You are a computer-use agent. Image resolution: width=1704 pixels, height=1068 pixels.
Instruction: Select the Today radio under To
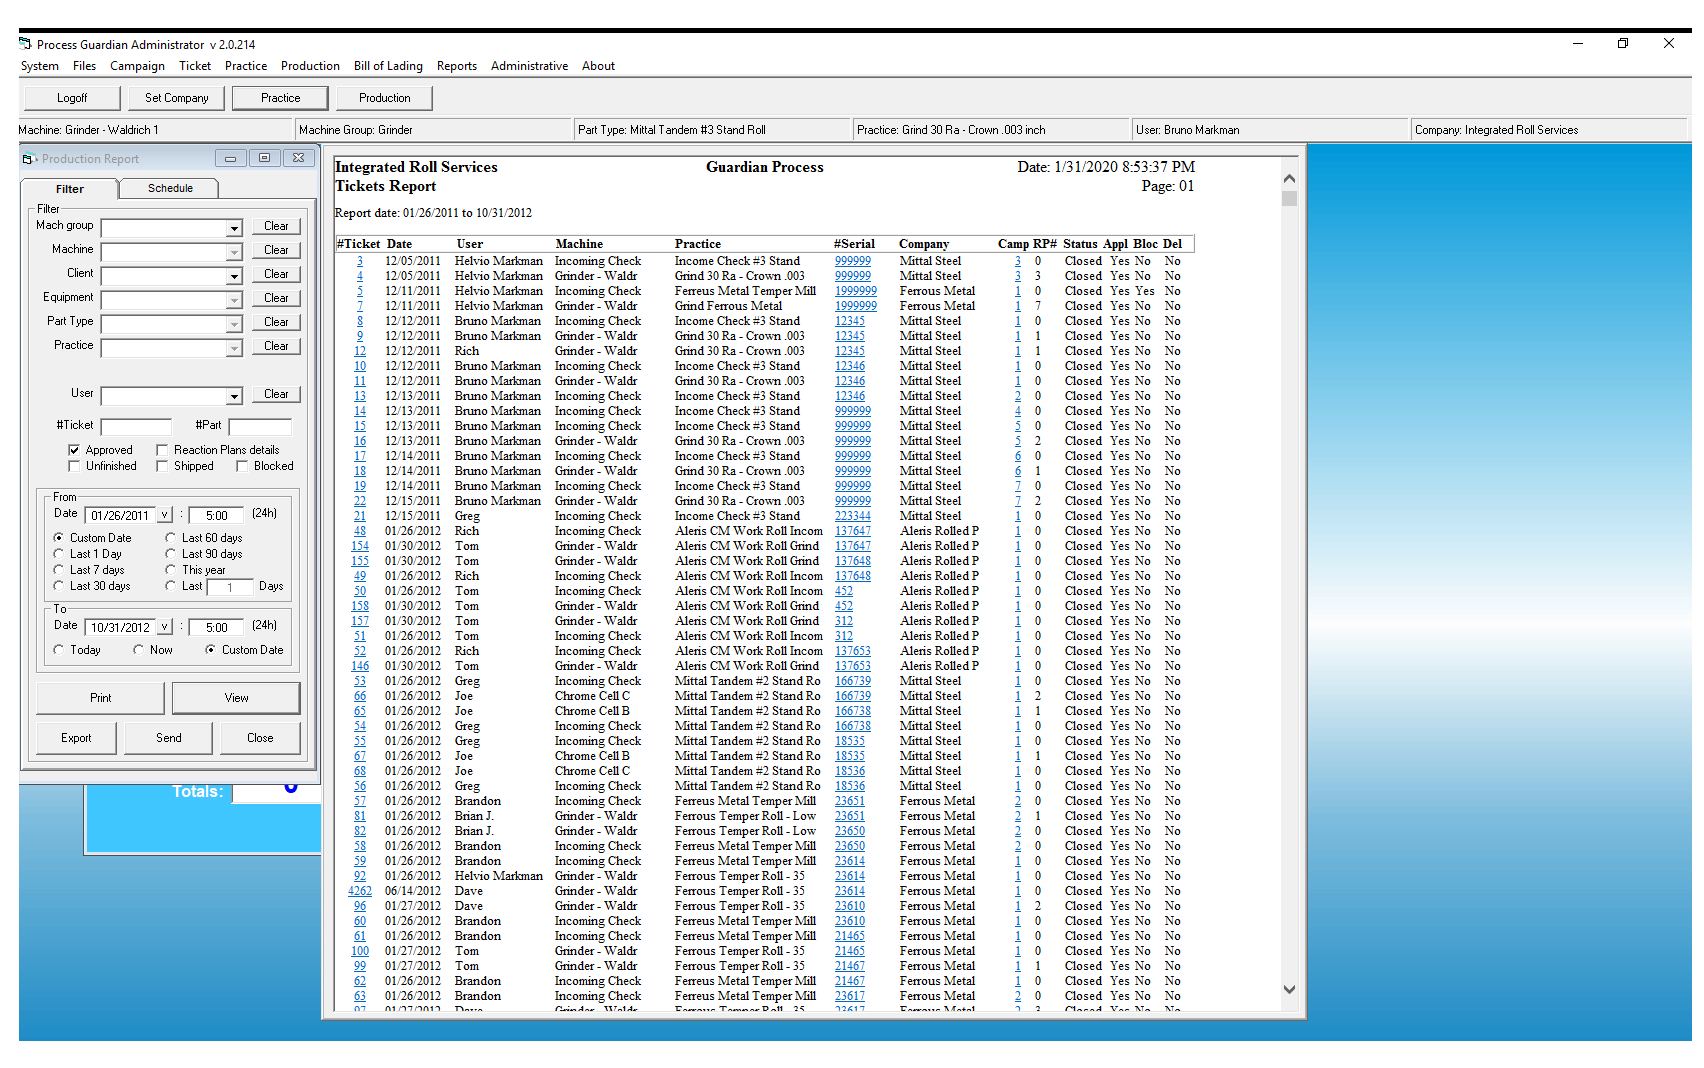tap(59, 650)
